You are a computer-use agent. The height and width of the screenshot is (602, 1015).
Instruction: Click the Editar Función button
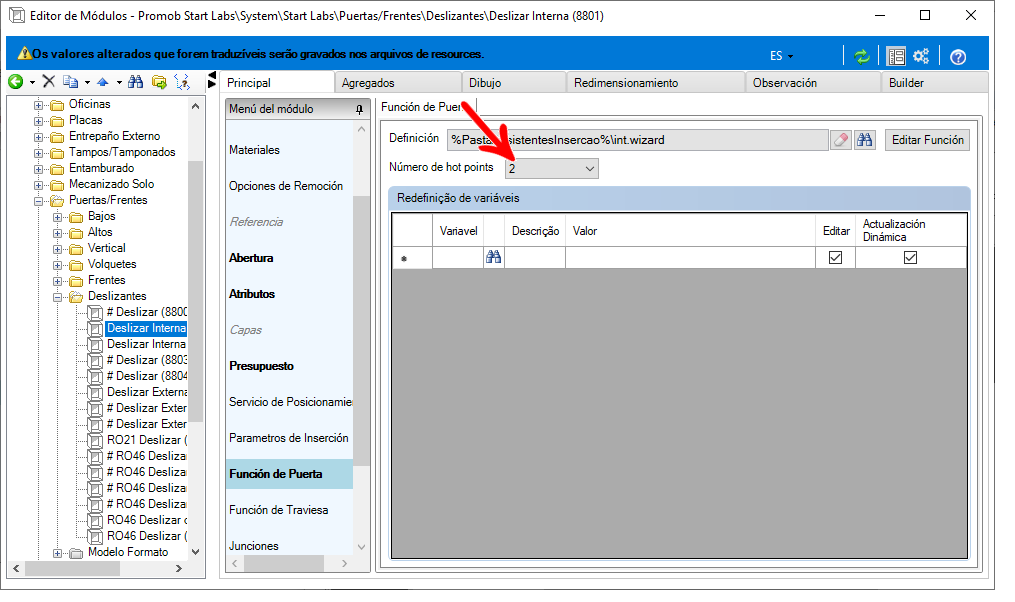[x=927, y=140]
